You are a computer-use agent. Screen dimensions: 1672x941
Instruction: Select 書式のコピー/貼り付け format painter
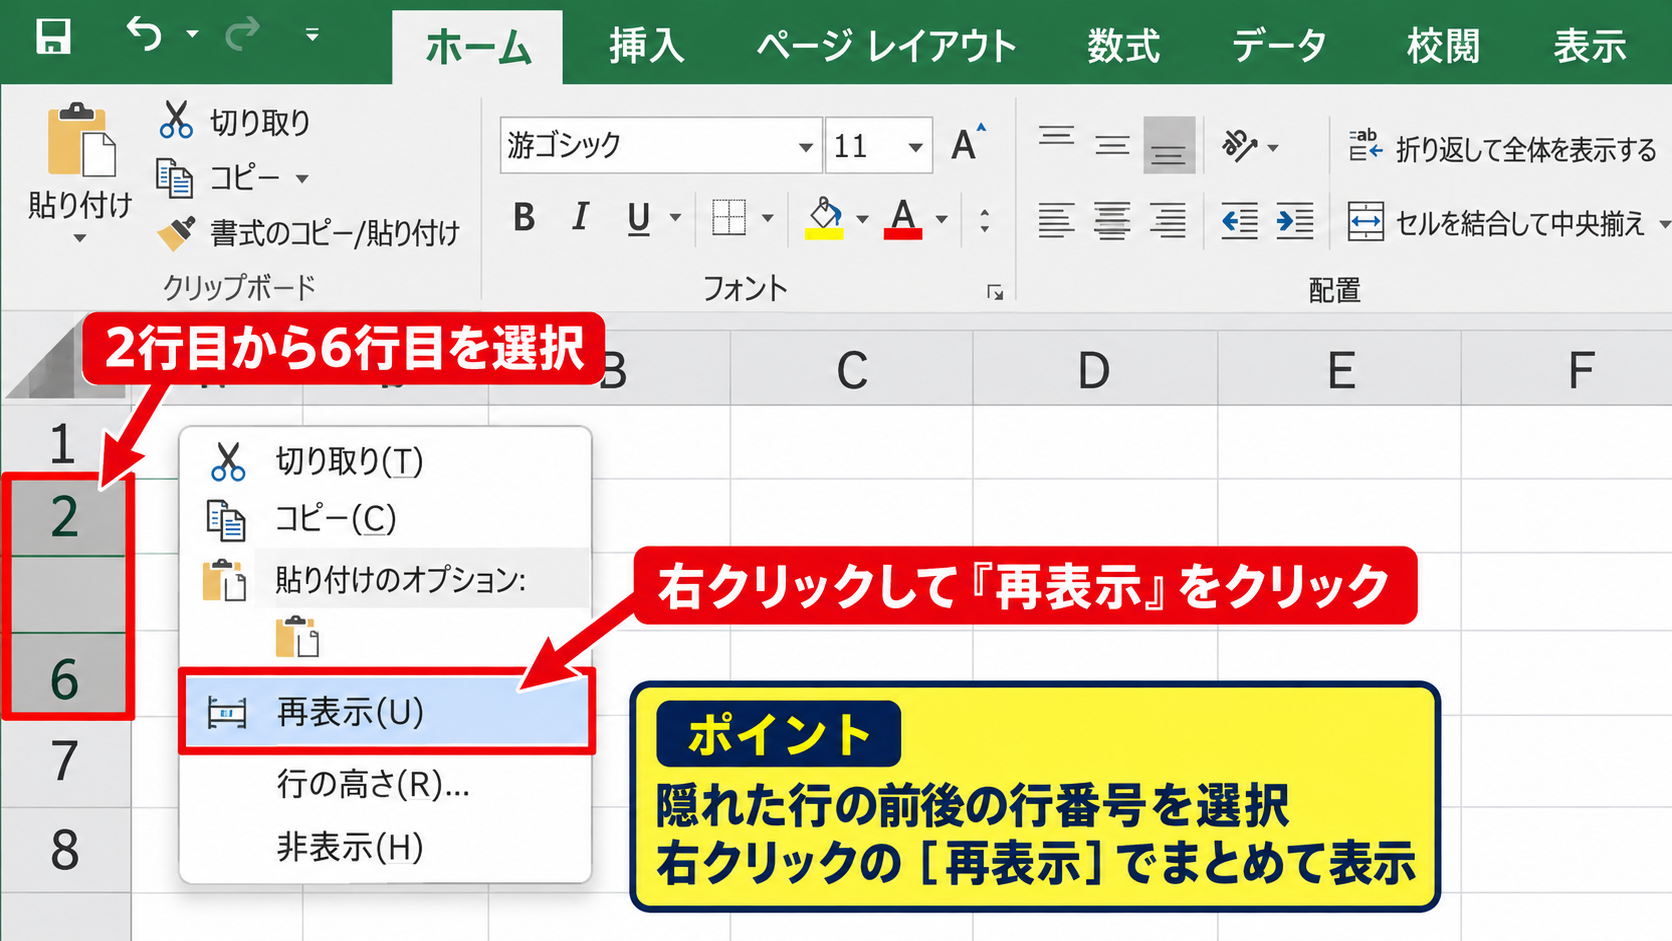click(x=309, y=233)
